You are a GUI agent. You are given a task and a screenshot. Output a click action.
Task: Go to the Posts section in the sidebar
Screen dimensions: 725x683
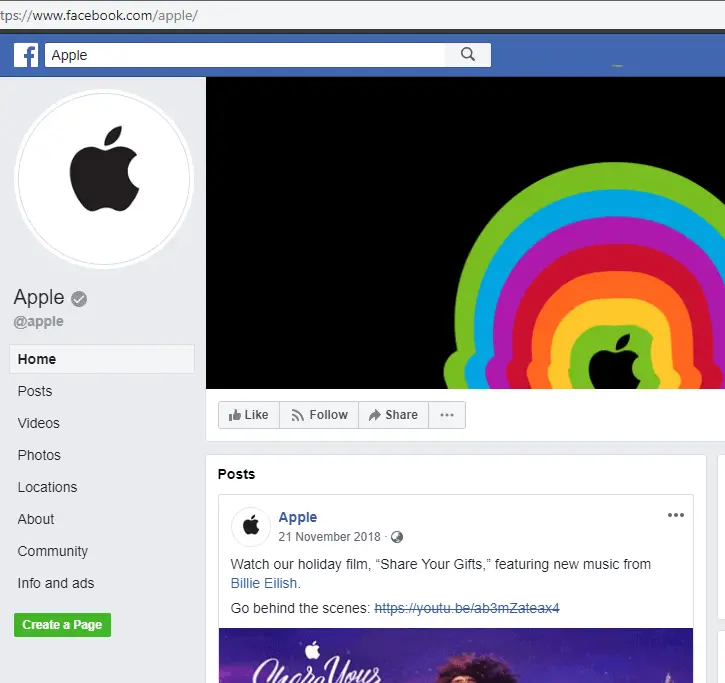[35, 391]
